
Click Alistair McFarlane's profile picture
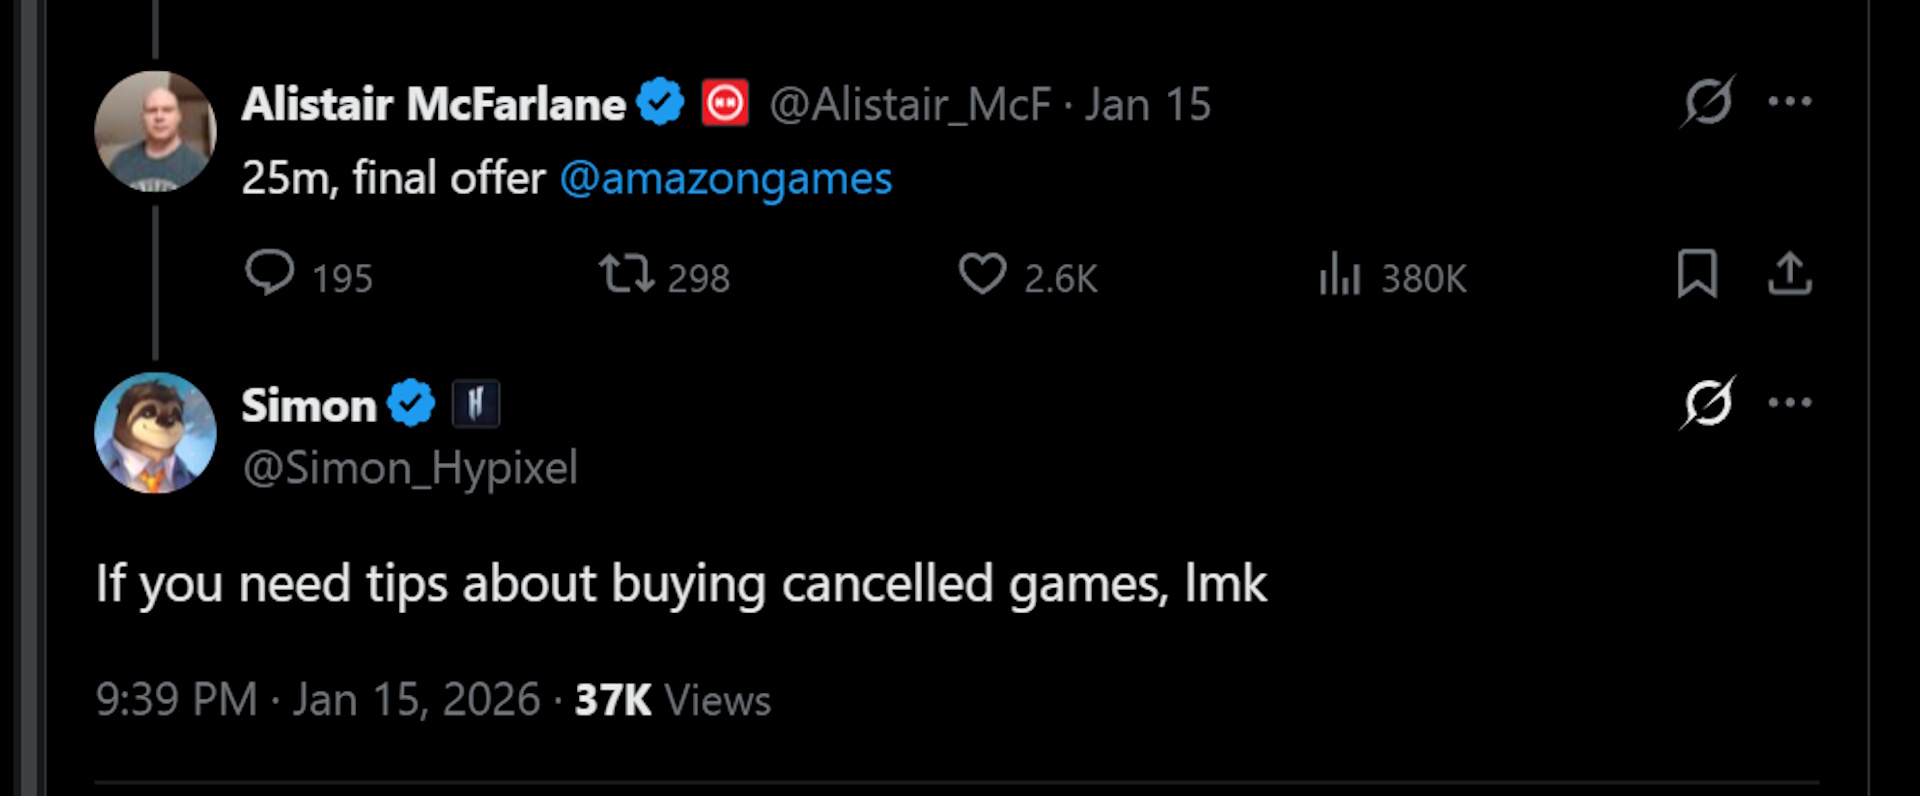pyautogui.click(x=155, y=131)
